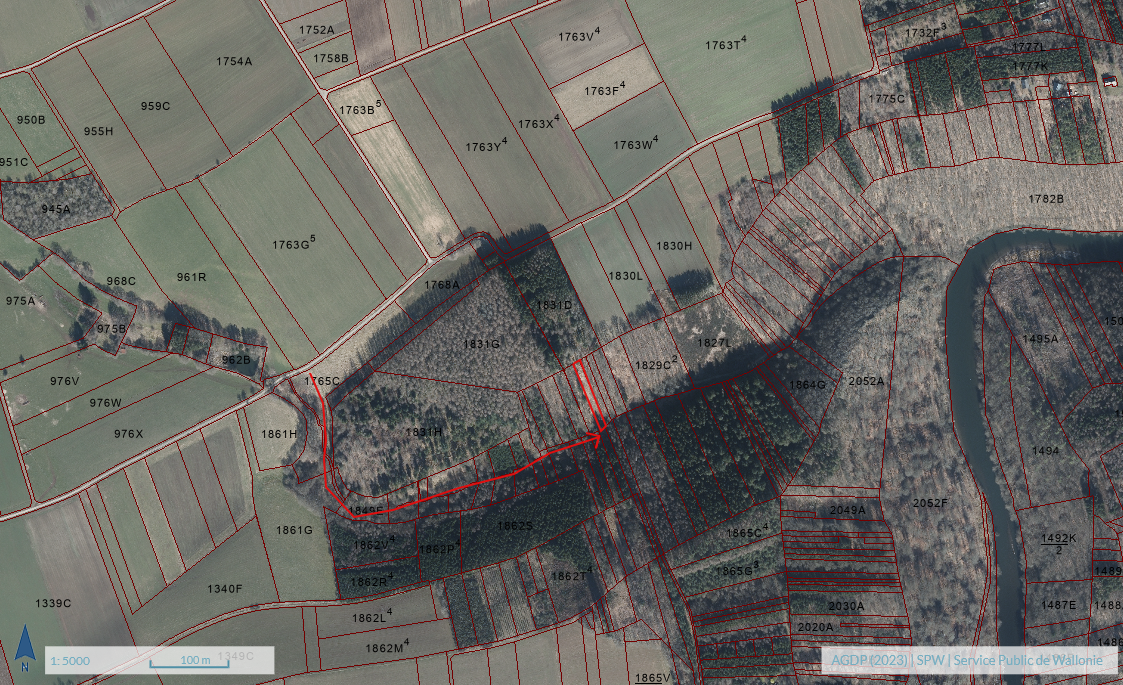Select the forest parcel 1831G
Screen dimensions: 1123x685
click(x=480, y=344)
